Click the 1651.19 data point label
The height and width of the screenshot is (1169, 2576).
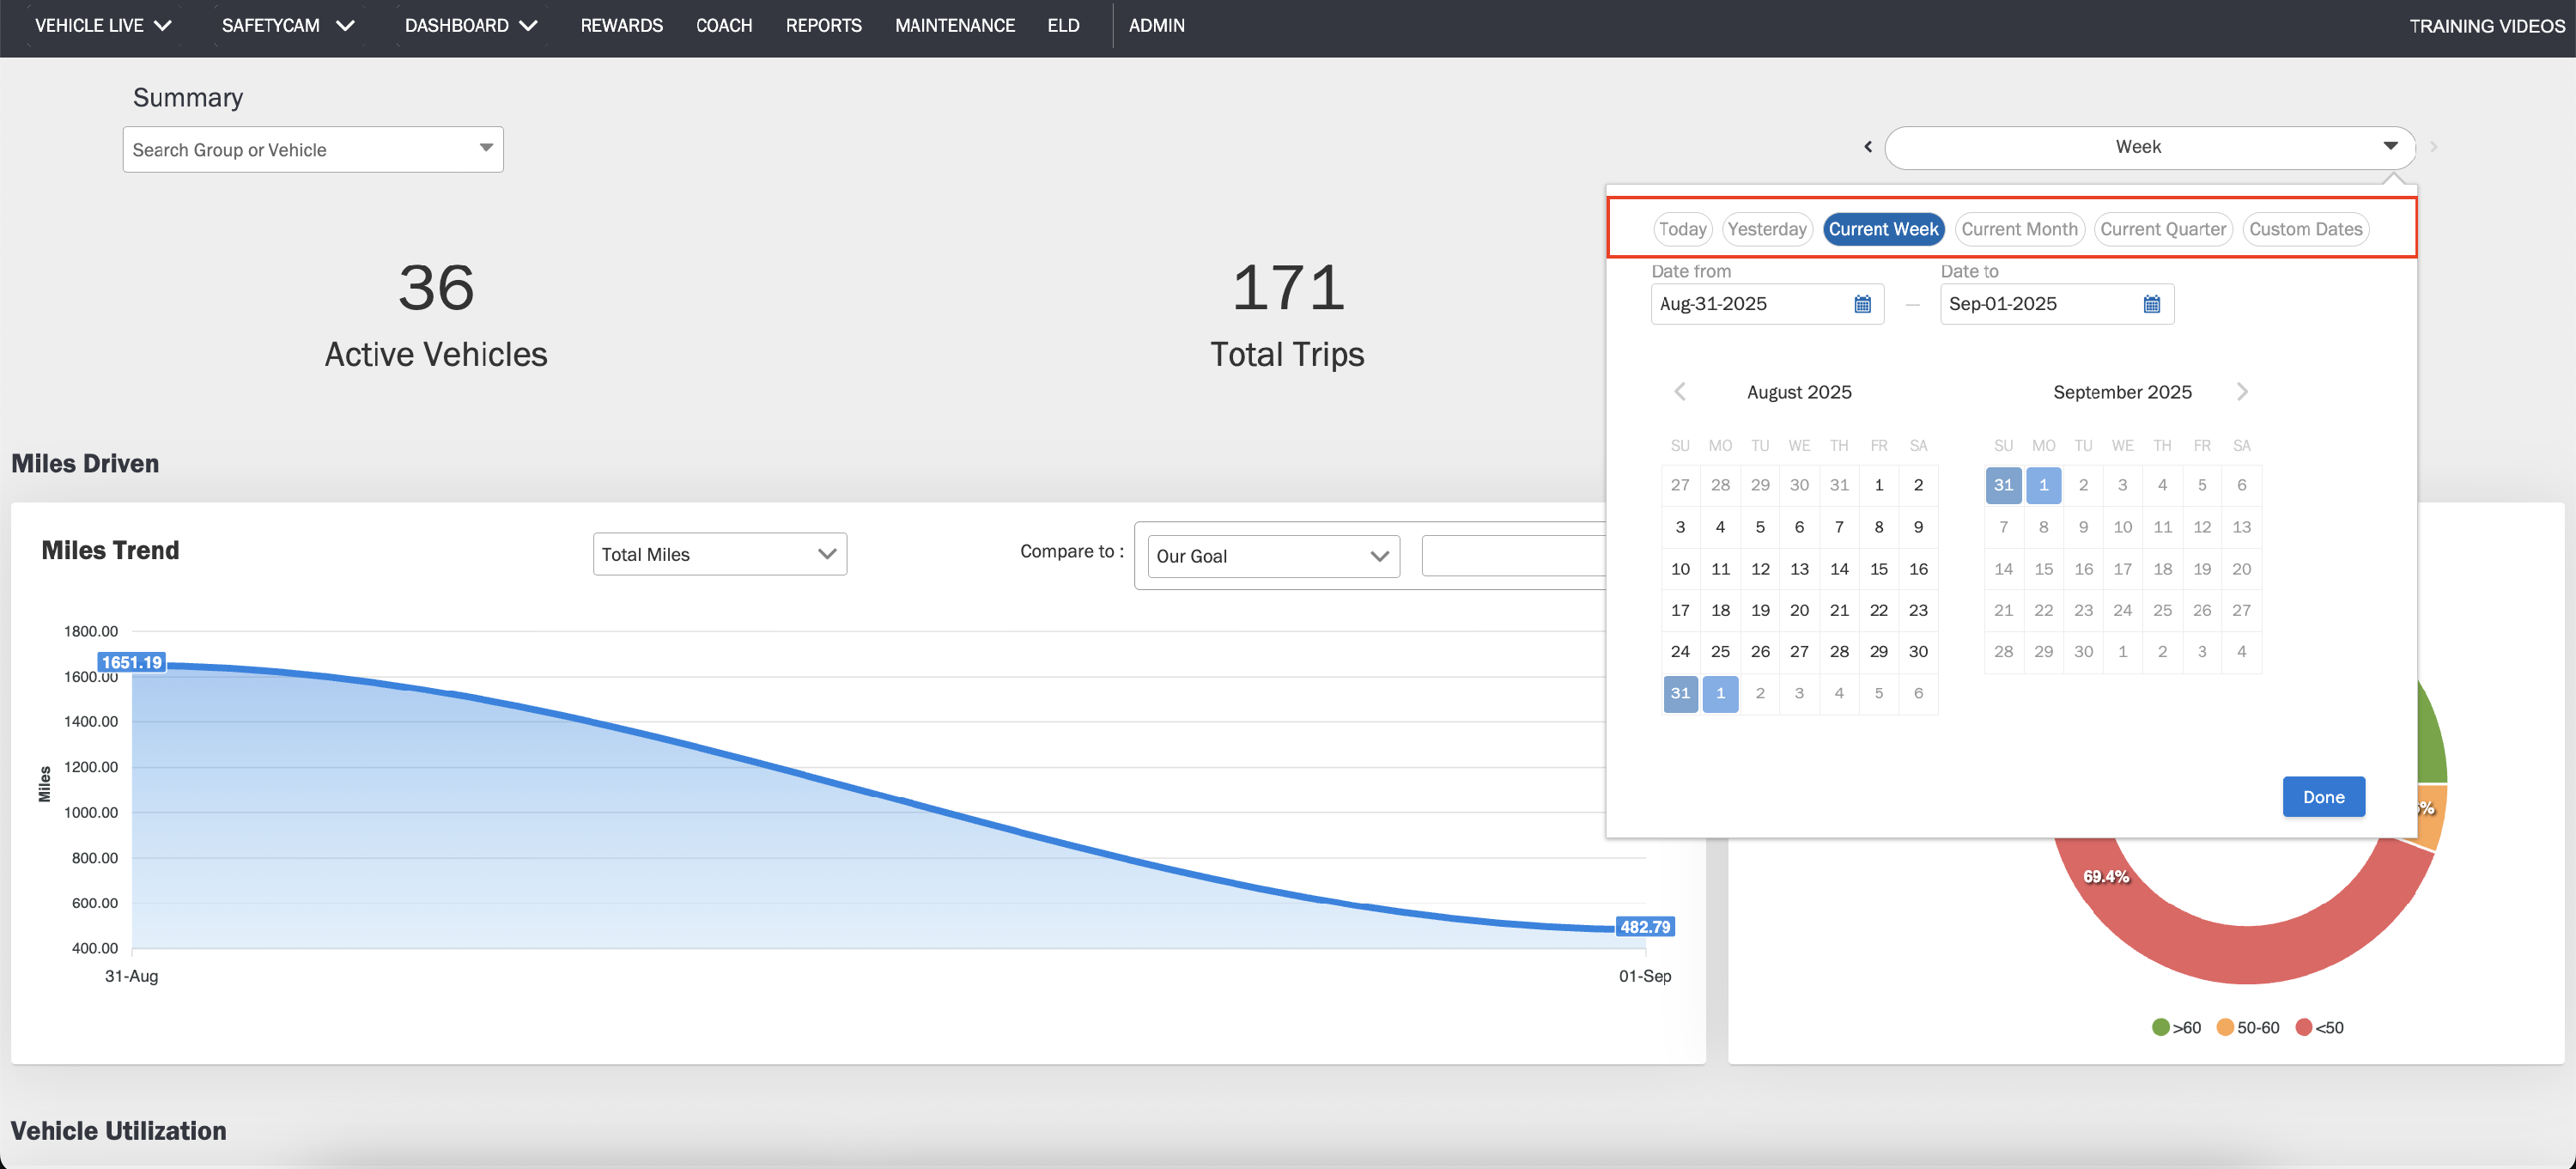(x=131, y=662)
